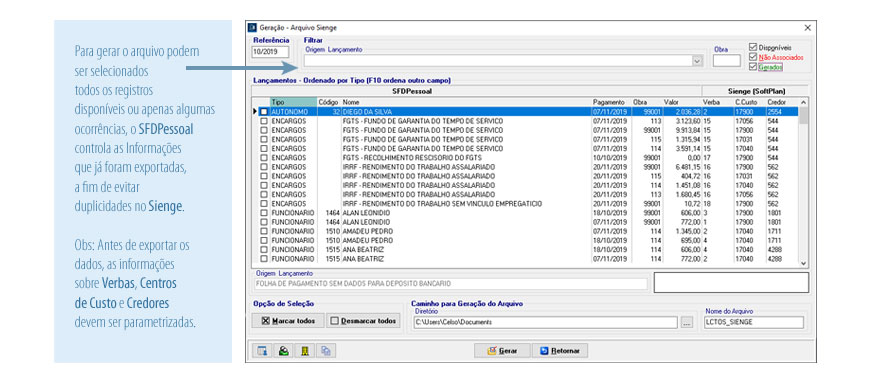Click the value cell 404,72
The width and height of the screenshot is (880, 382).
coord(682,176)
